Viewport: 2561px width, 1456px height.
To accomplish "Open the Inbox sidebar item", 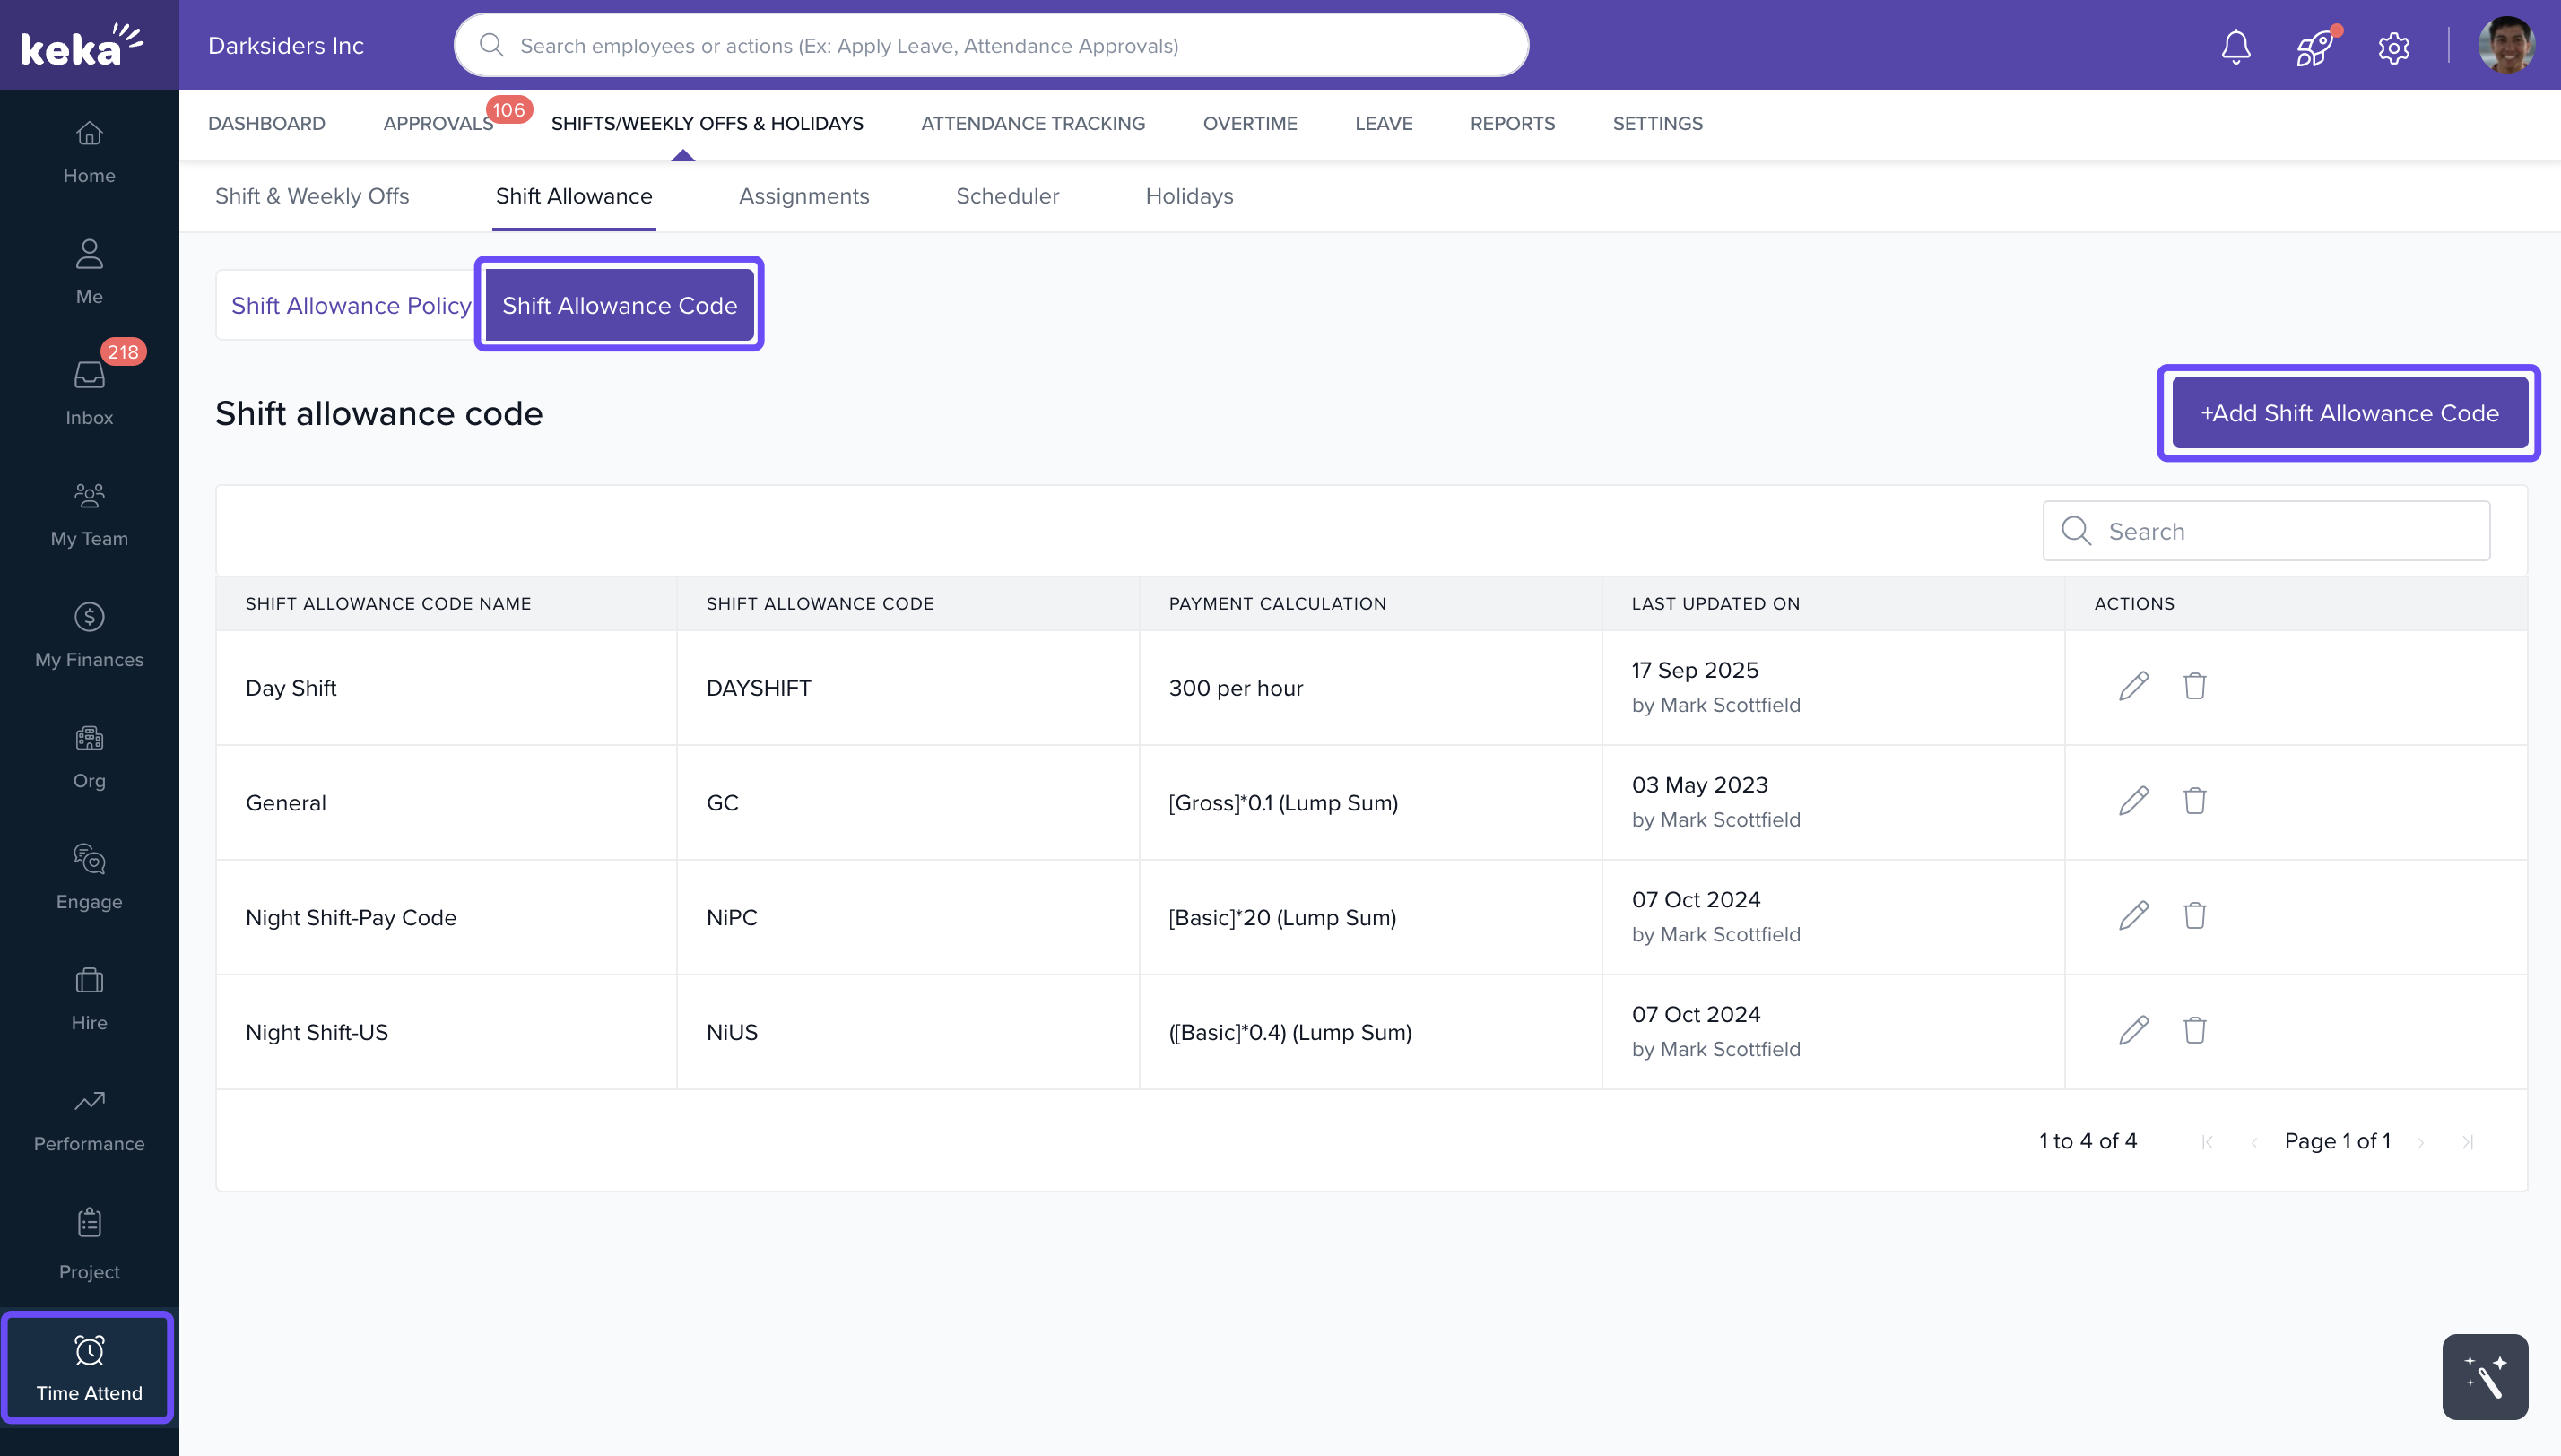I will pos(89,392).
